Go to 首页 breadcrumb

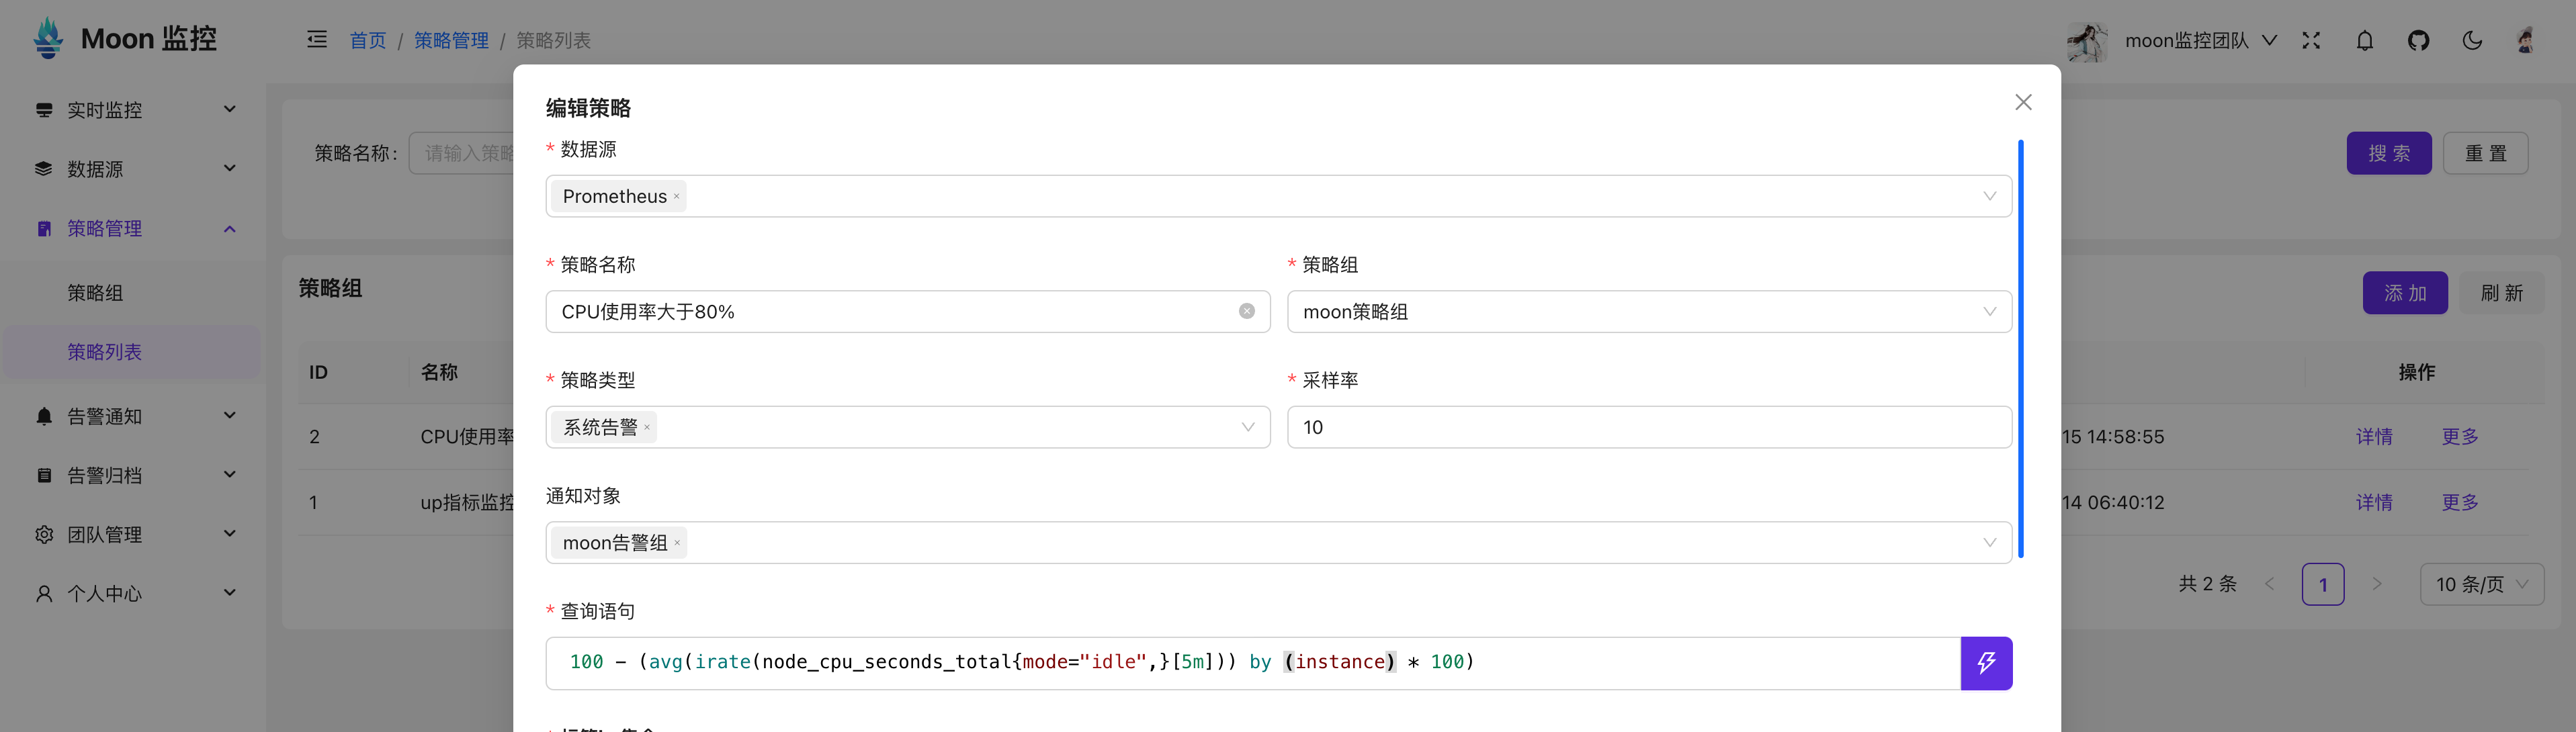tap(368, 41)
